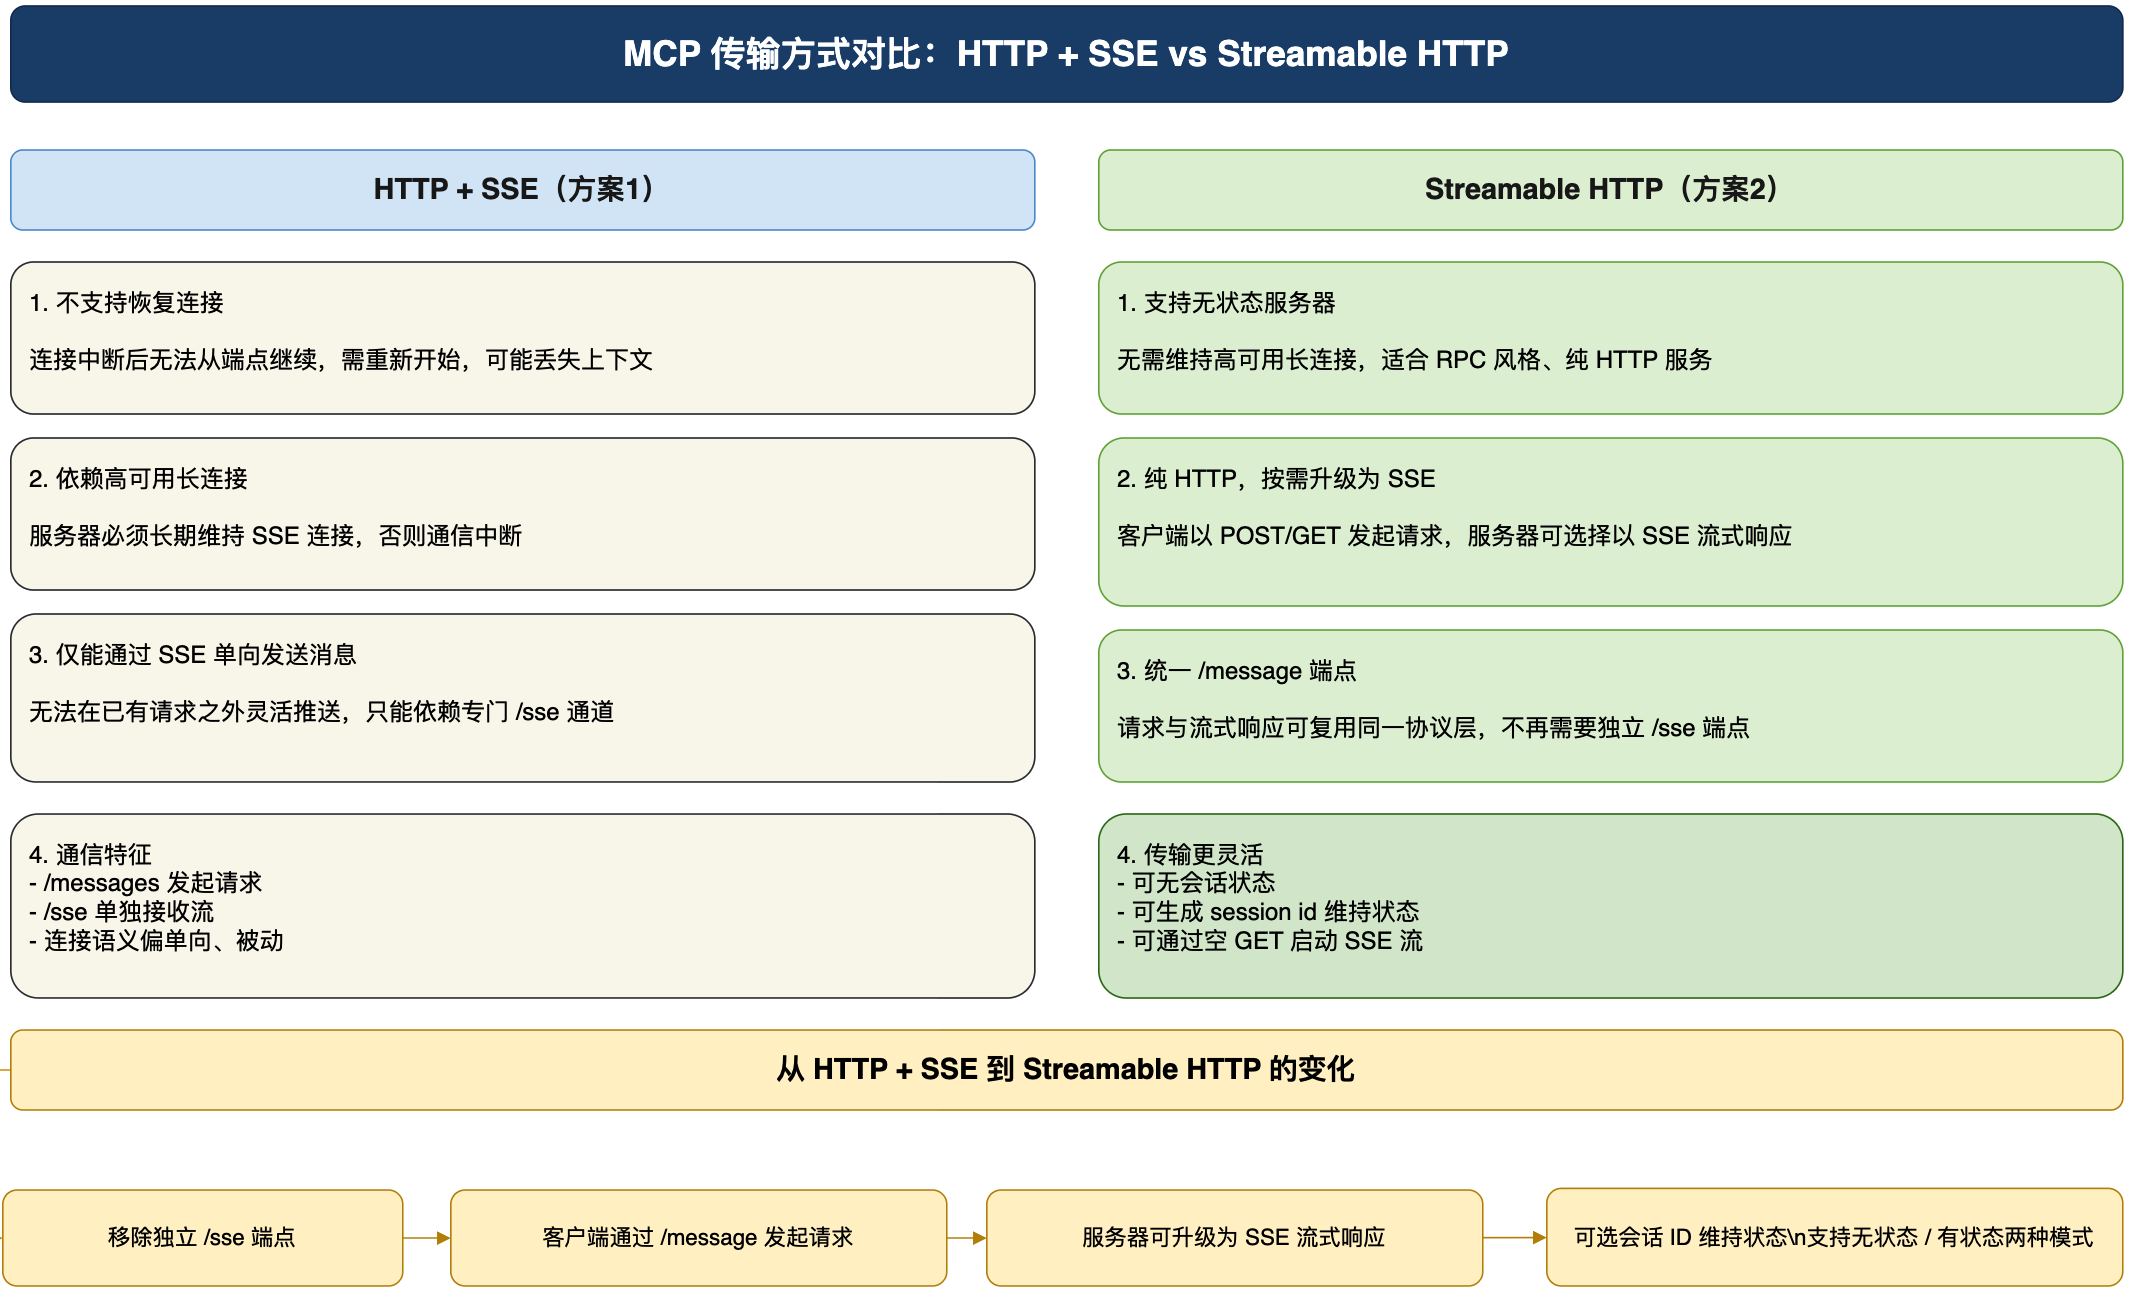This screenshot has width=2132, height=1294.
Task: Select the Streamable HTTP（方案2）header box
Action: point(1610,190)
